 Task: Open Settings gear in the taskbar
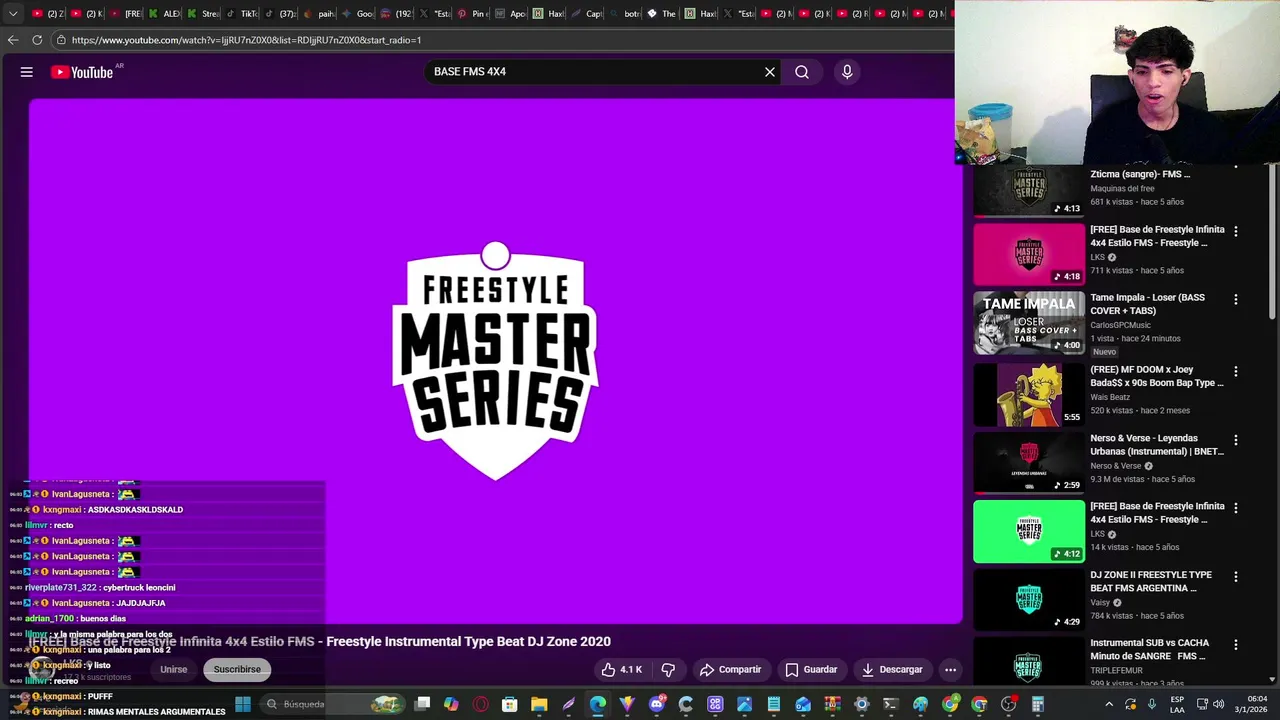point(861,704)
